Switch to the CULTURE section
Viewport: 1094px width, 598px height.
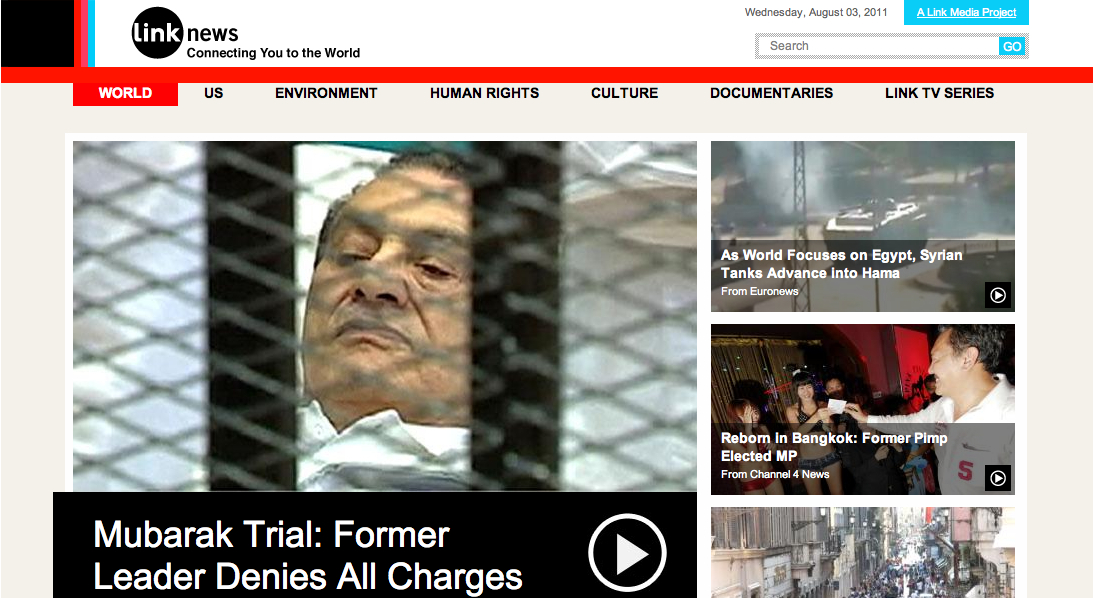(x=624, y=94)
